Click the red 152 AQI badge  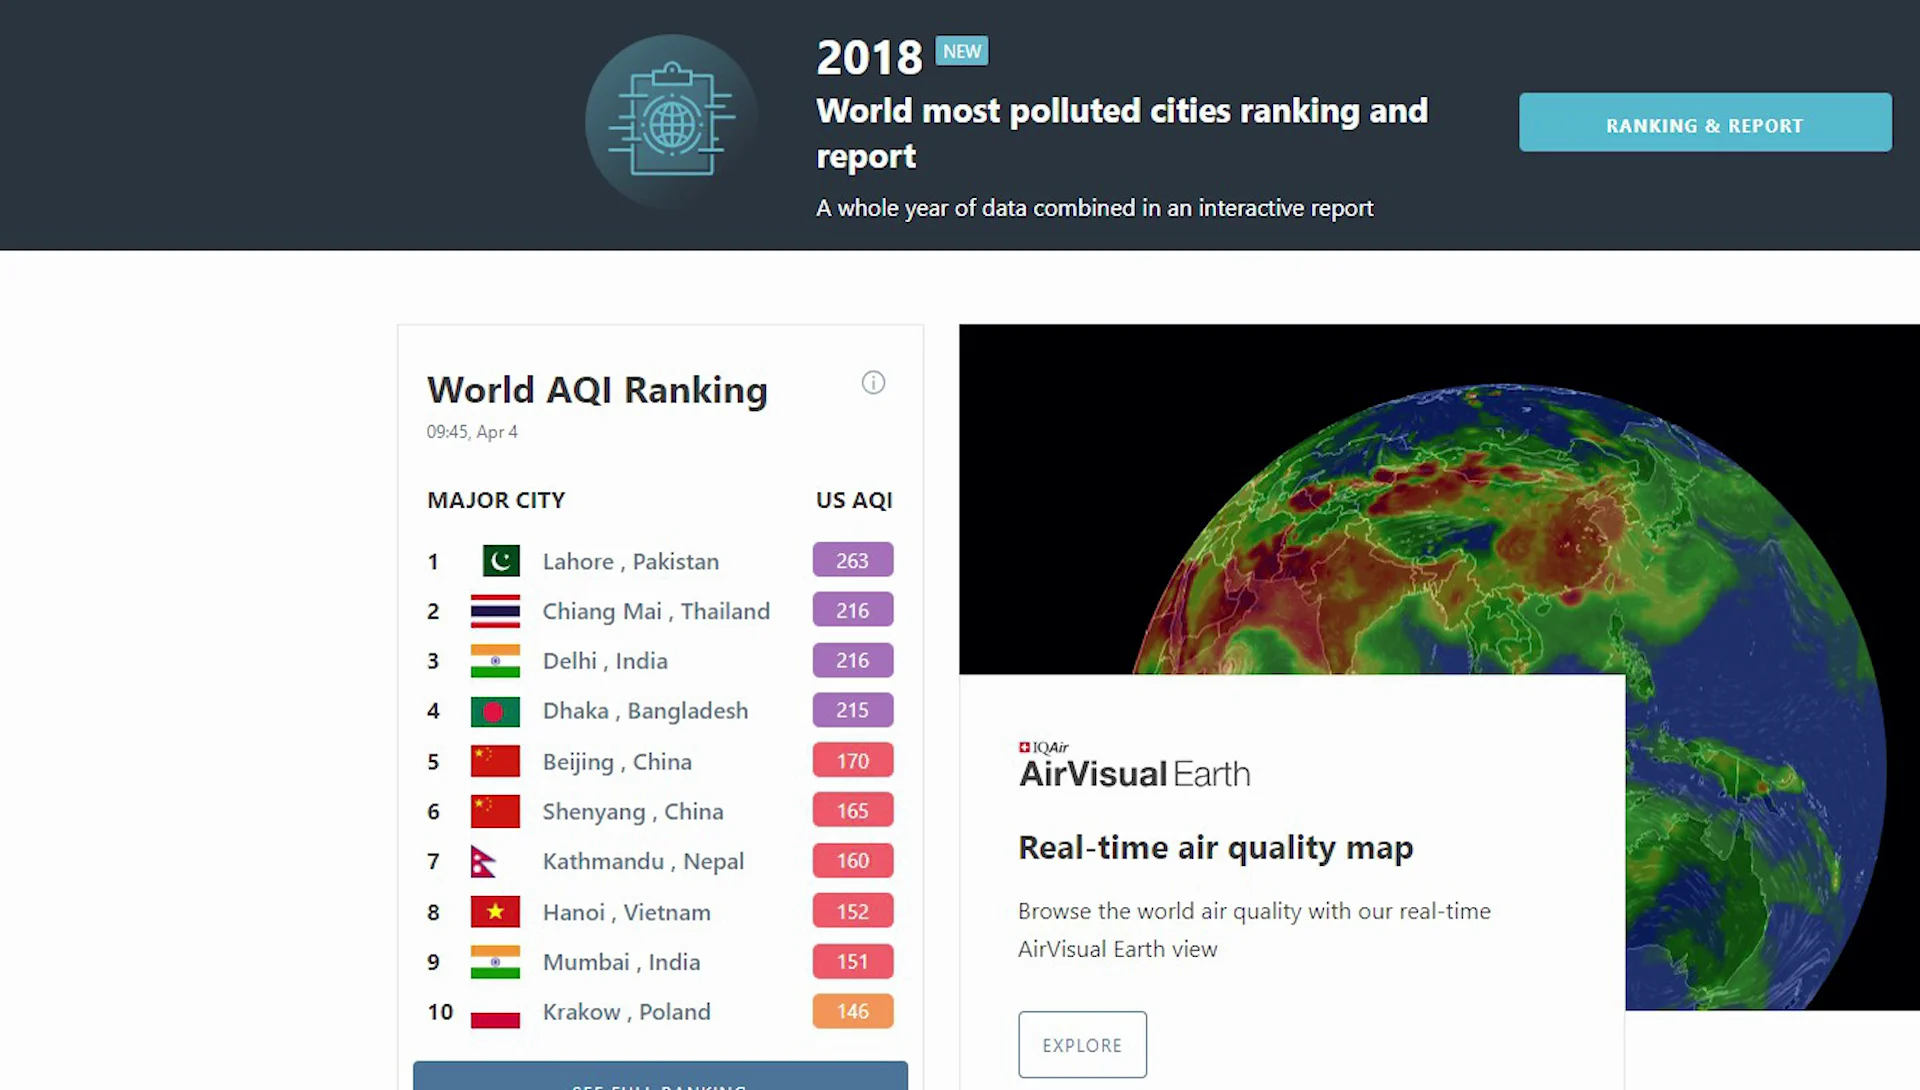tap(853, 911)
